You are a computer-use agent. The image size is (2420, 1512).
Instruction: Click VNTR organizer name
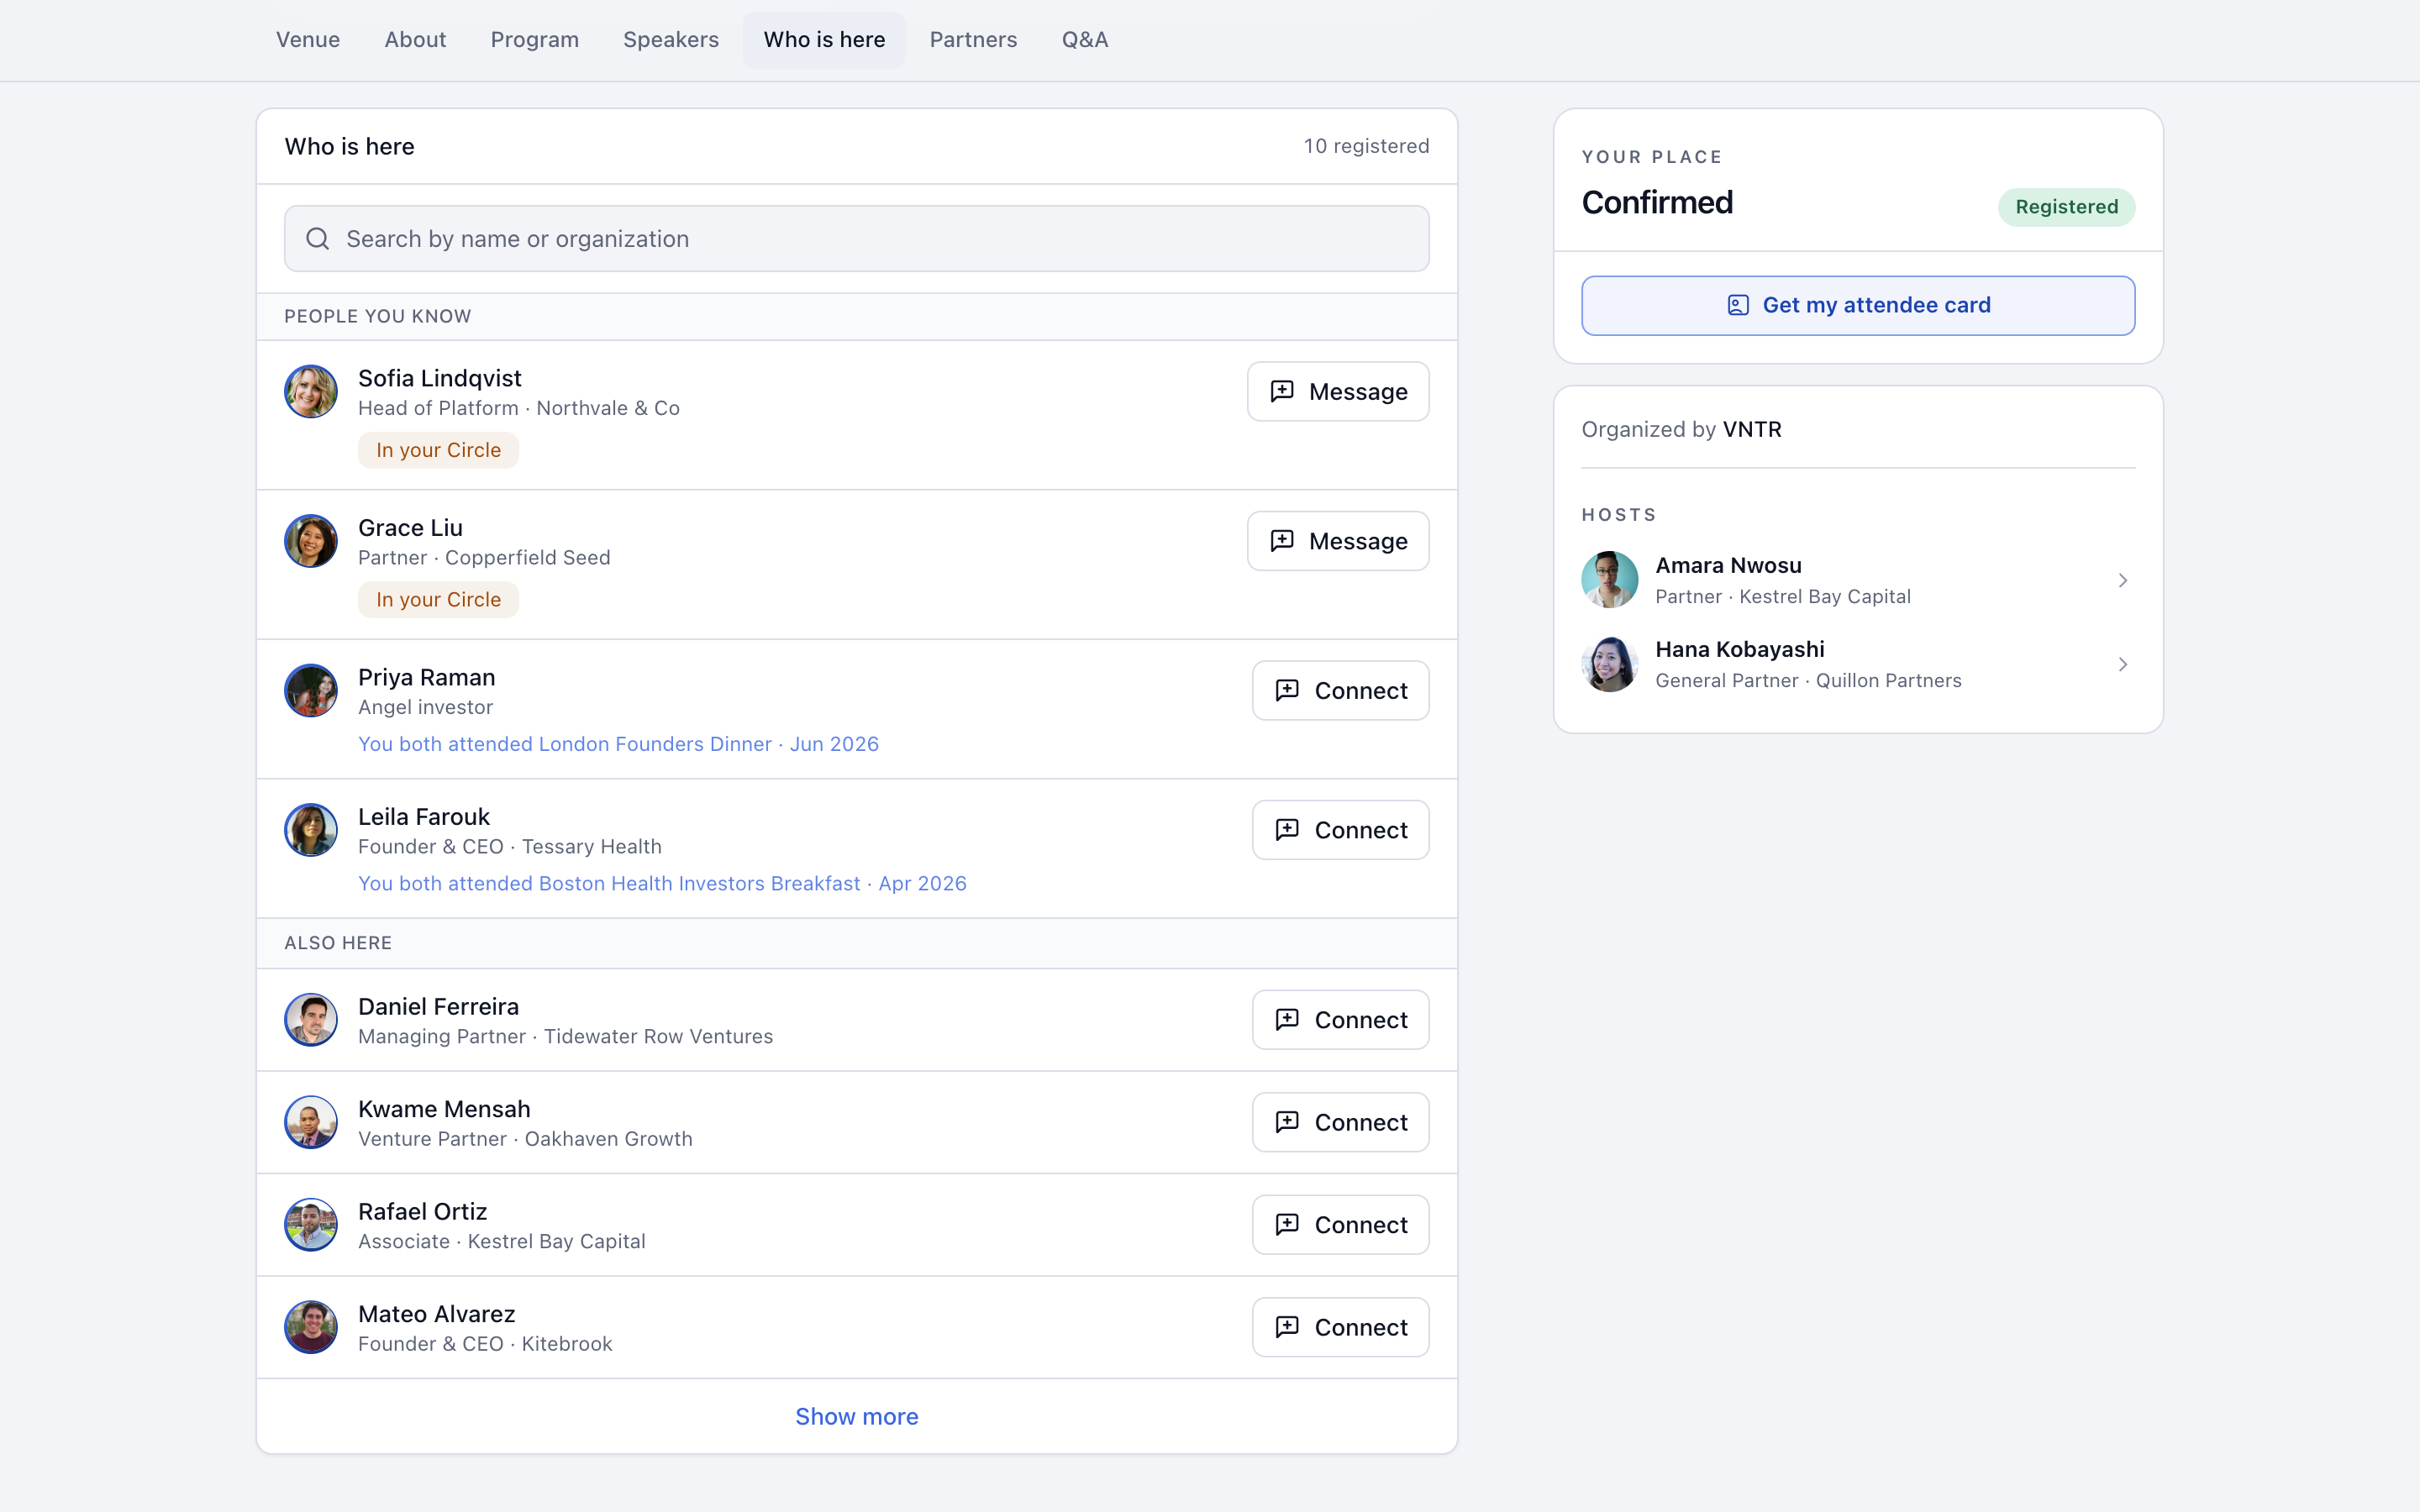(x=1752, y=429)
